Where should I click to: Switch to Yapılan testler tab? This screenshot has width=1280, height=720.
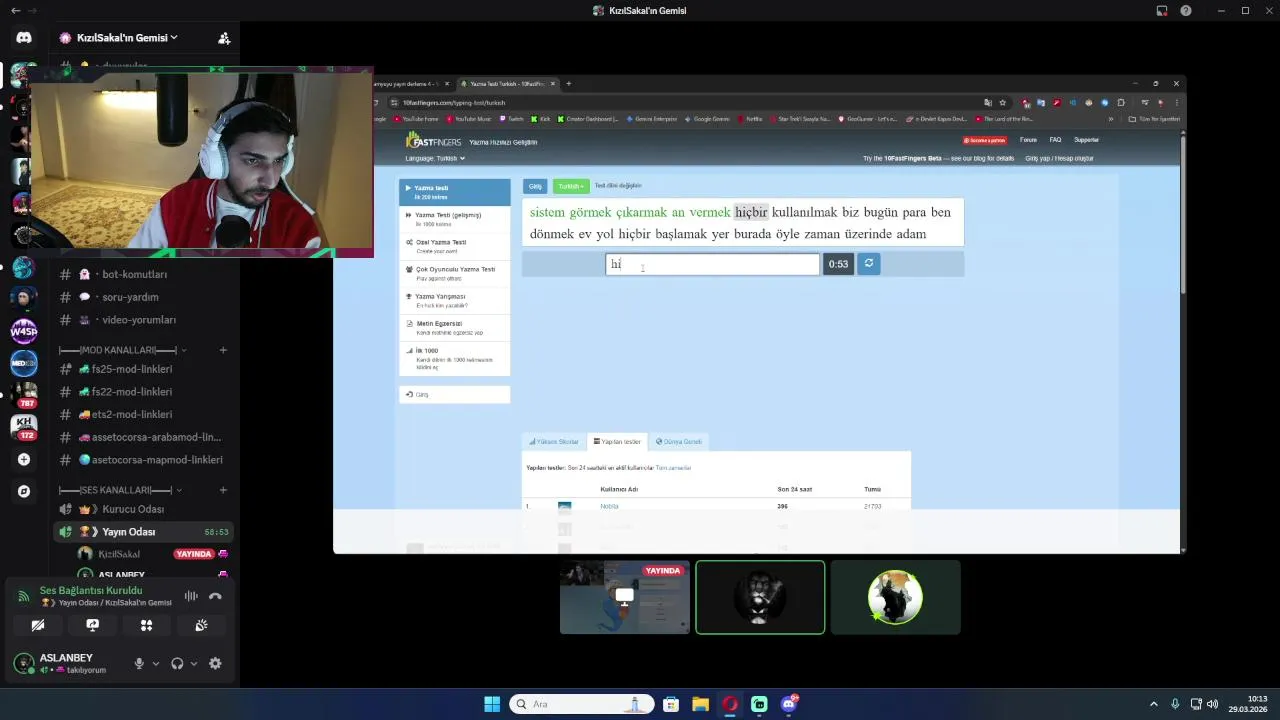pos(617,441)
